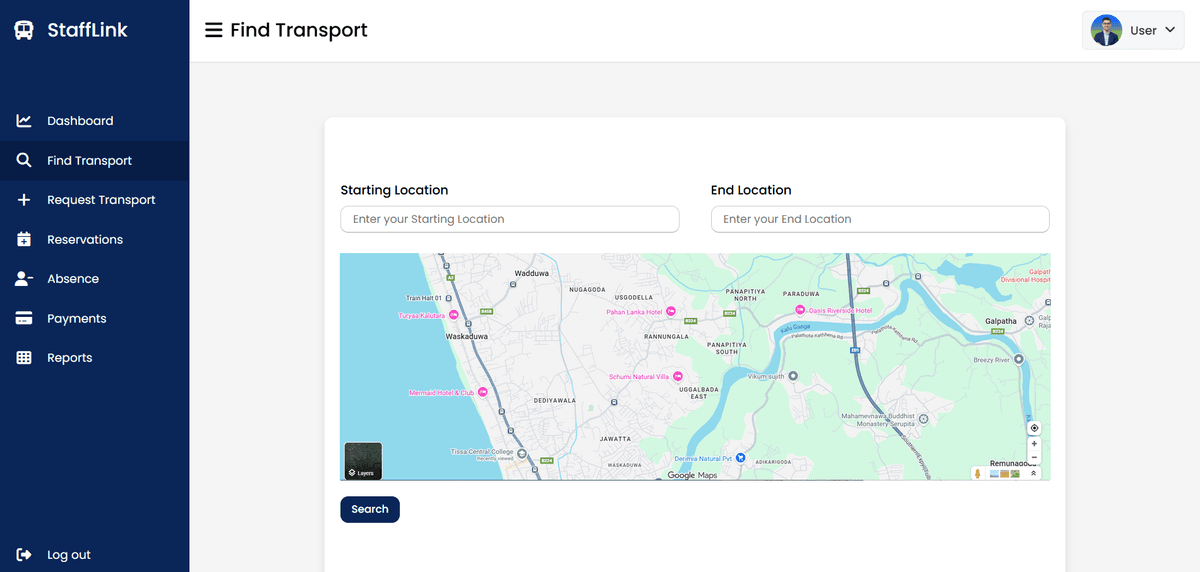Click the Vikum suath marker

pos(793,376)
